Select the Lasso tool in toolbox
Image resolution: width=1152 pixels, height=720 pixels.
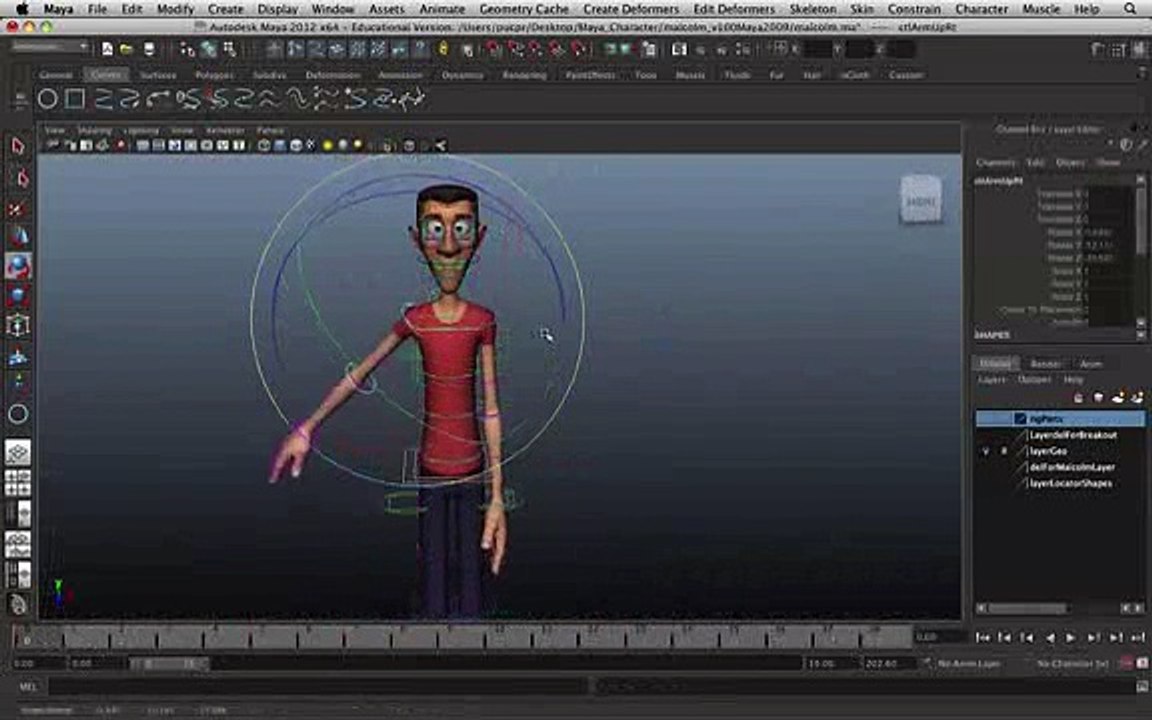pyautogui.click(x=21, y=179)
